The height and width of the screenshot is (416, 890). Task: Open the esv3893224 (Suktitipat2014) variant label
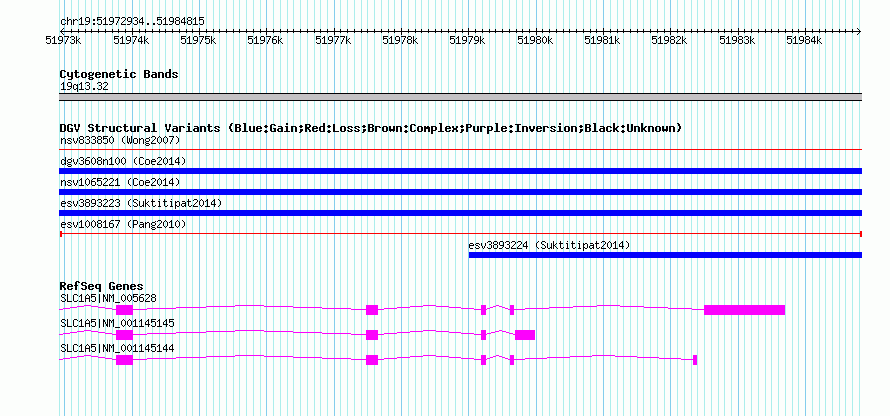click(549, 246)
